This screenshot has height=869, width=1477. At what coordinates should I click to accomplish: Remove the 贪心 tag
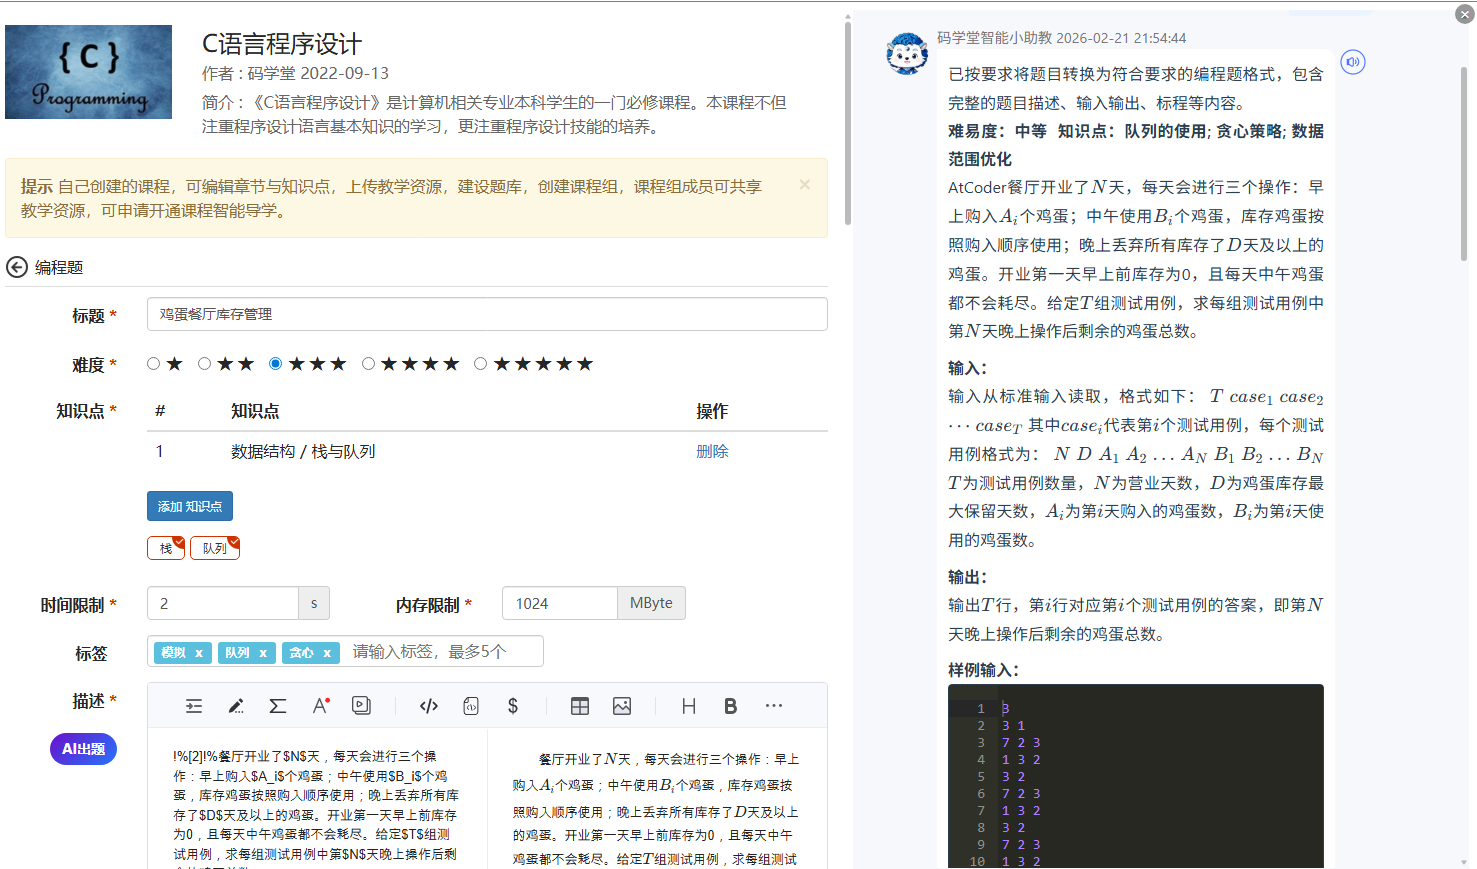[x=326, y=653]
